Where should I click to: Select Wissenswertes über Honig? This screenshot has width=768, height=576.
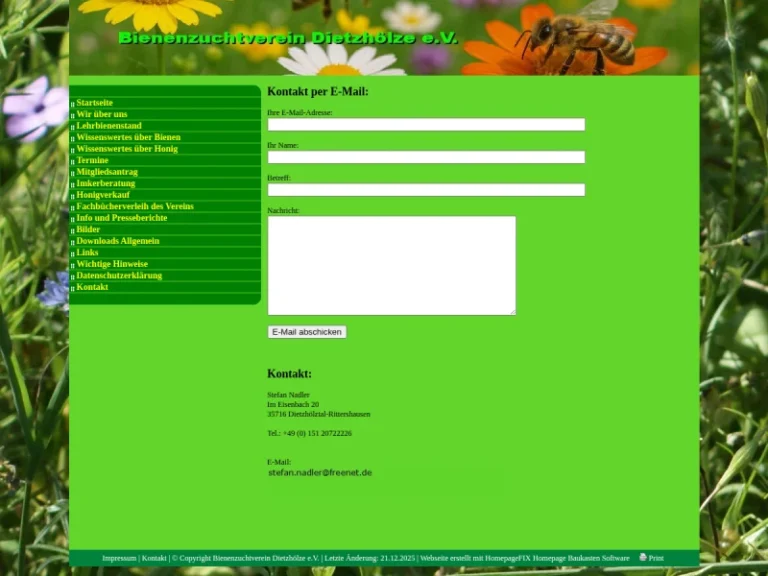pyautogui.click(x=127, y=149)
